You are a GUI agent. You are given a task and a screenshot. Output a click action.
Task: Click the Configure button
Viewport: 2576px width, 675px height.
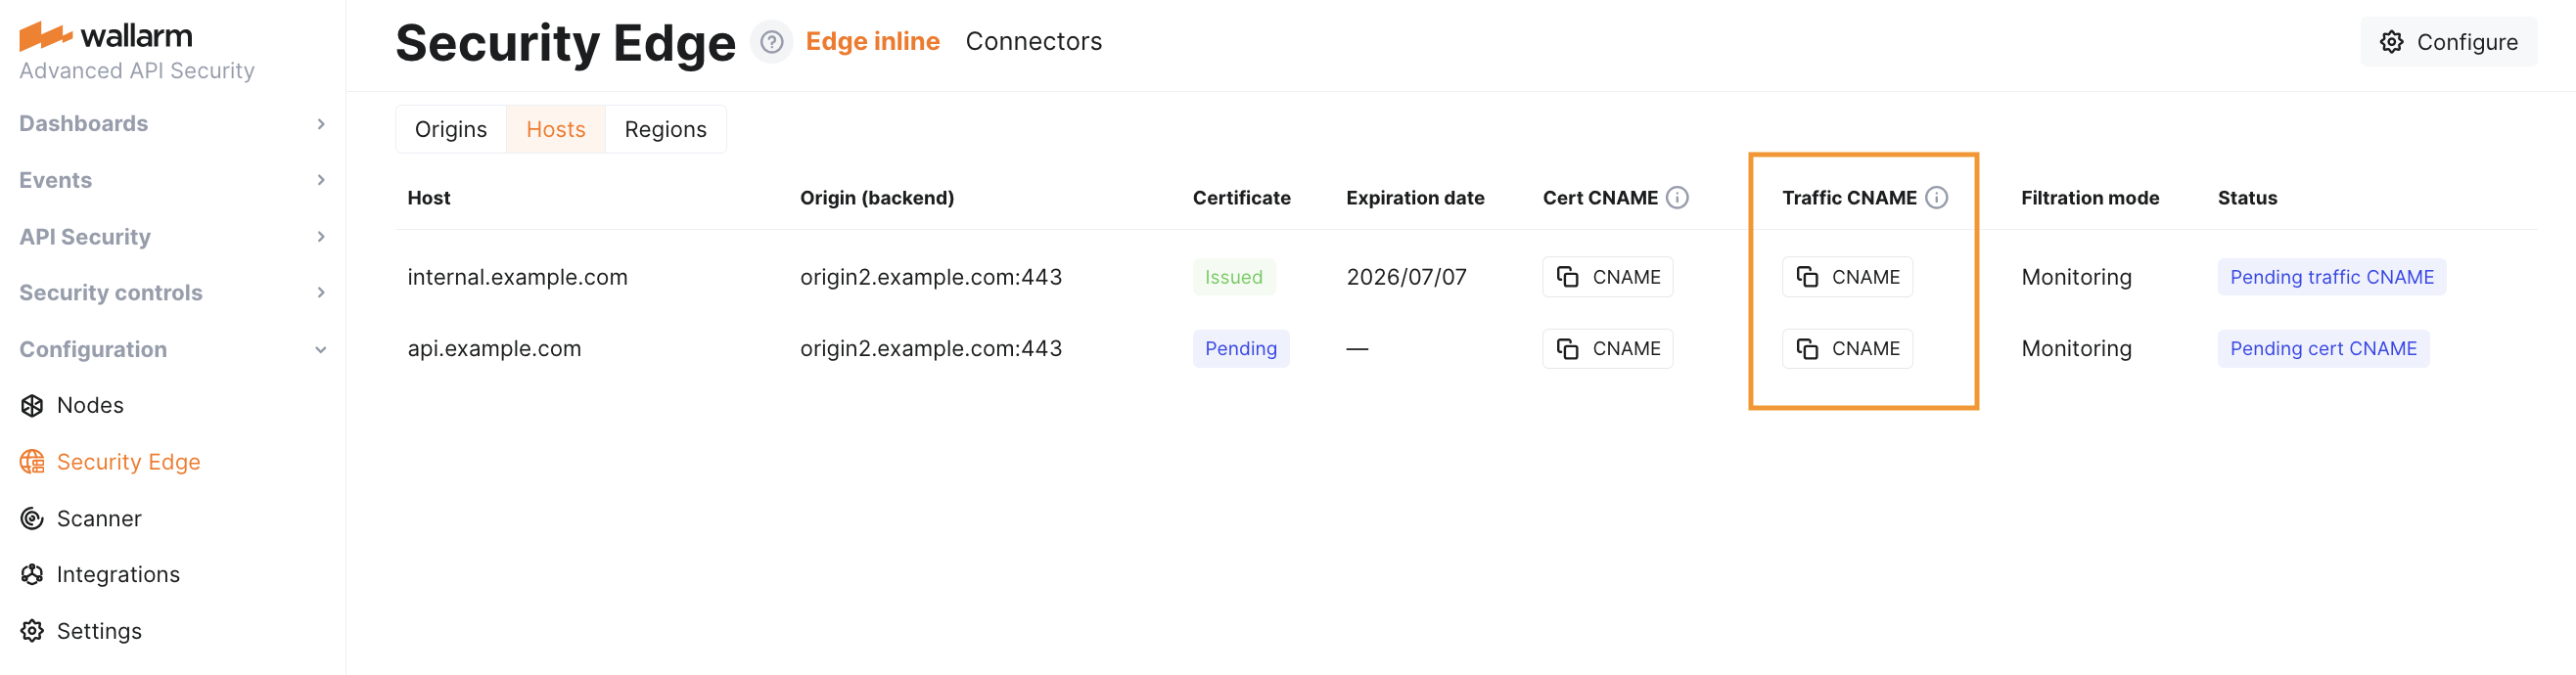pyautogui.click(x=2447, y=42)
